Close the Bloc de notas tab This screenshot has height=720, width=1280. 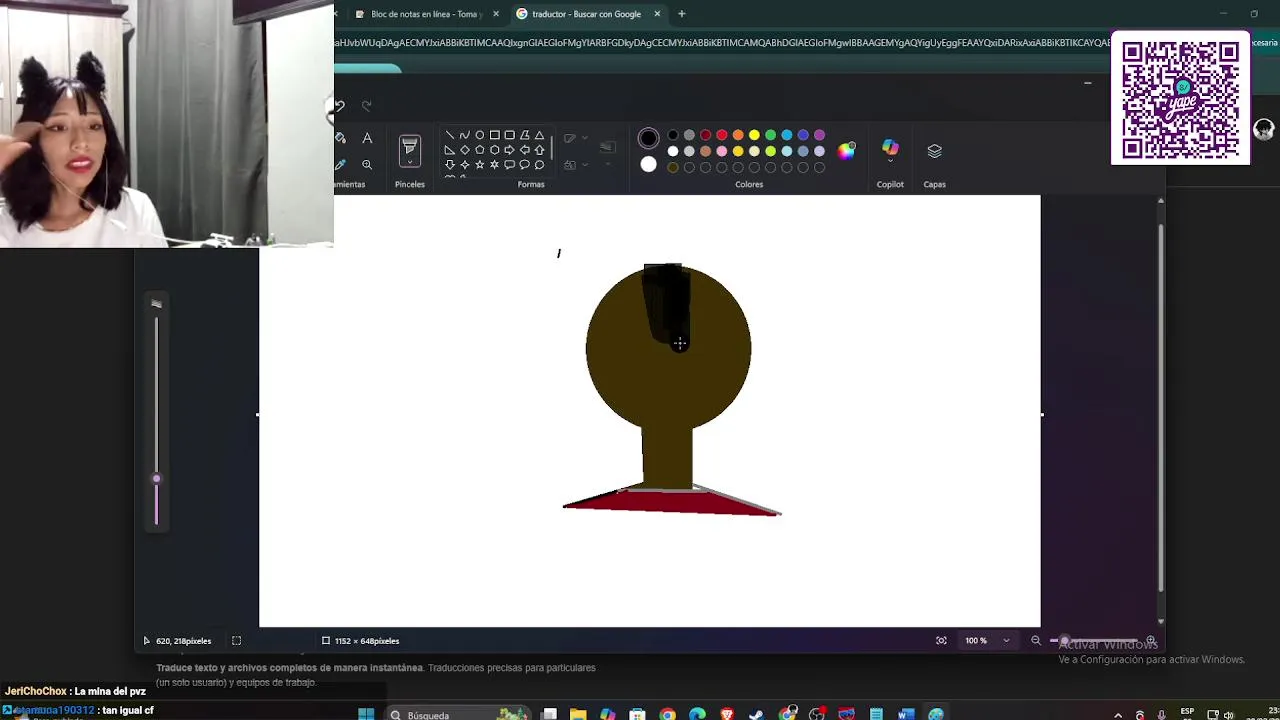coord(496,14)
